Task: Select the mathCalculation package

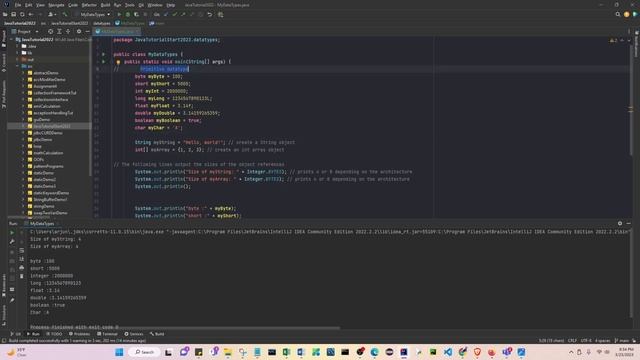Action: [48, 153]
